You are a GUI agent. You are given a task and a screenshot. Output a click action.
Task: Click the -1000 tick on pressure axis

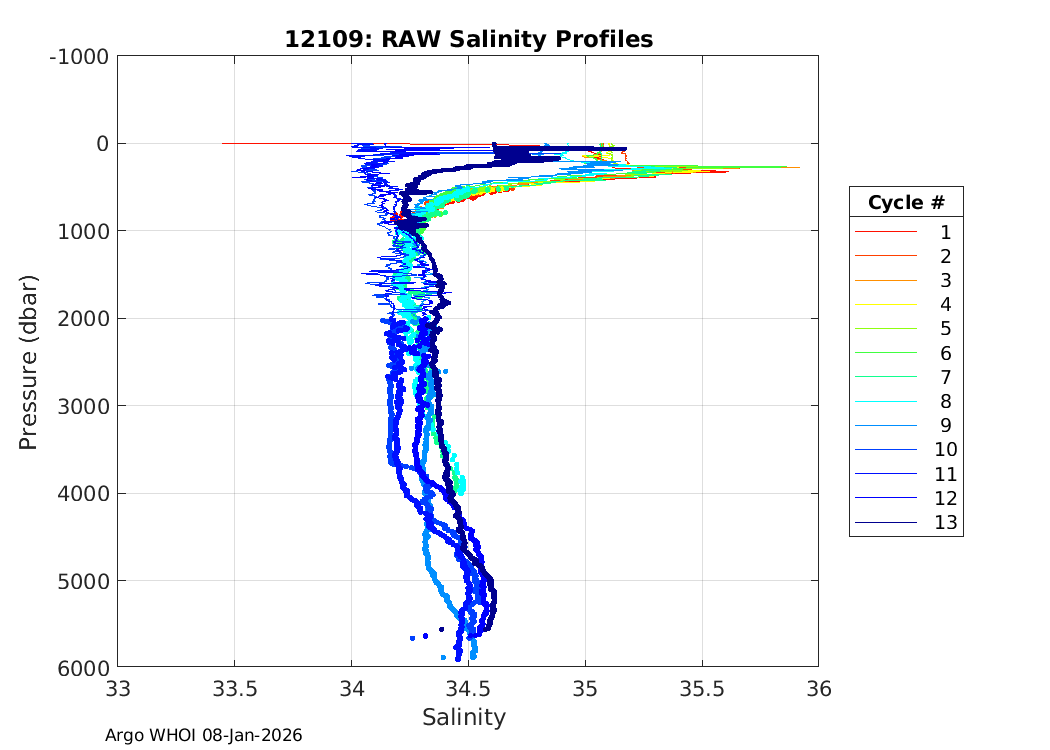coord(77,56)
